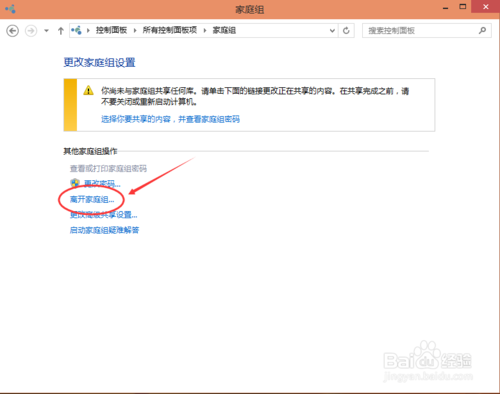Maximize the 家庭组 window
Screen dimensions: 500x394
(x=463, y=7)
